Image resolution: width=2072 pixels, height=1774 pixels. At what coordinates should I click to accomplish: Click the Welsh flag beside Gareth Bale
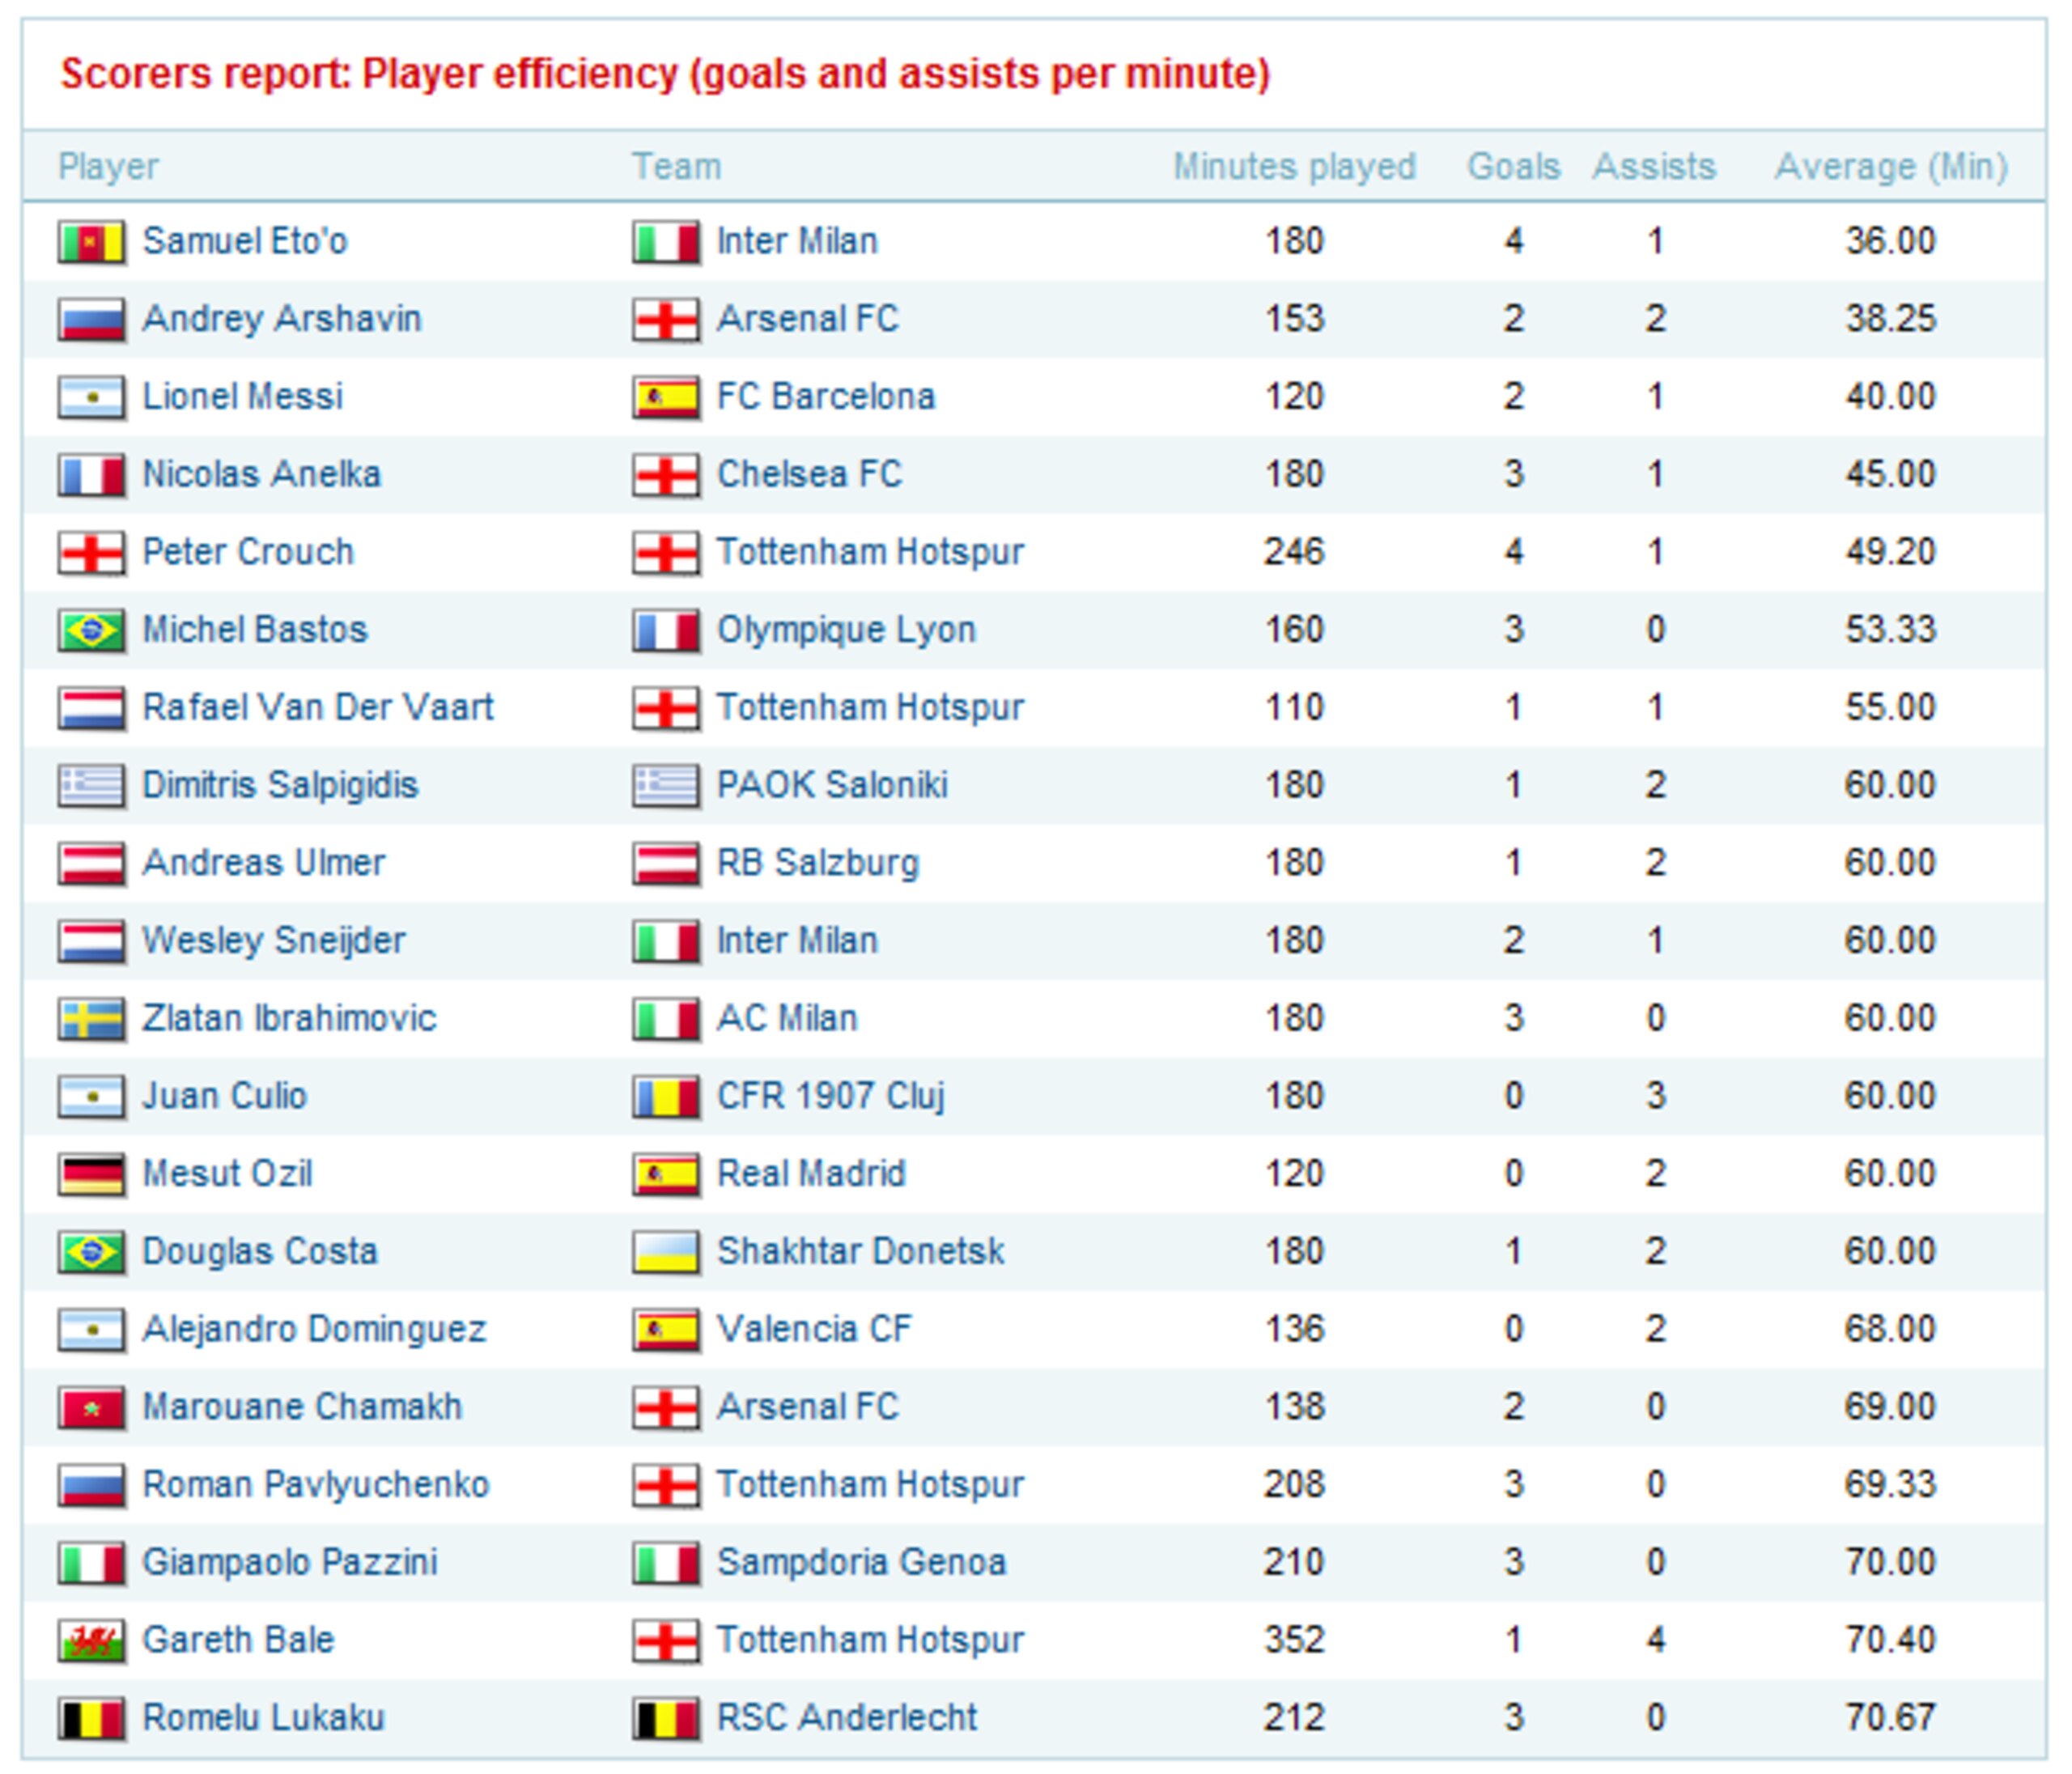click(92, 1641)
